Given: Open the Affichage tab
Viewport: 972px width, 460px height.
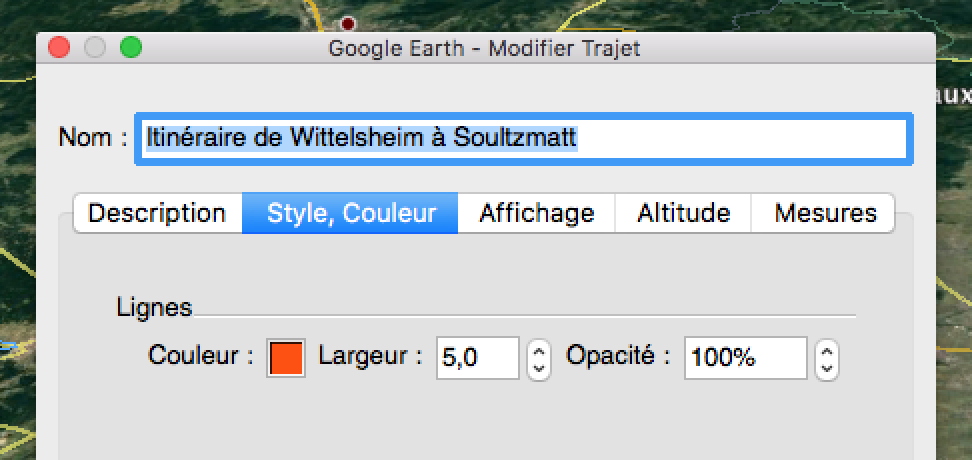Looking at the screenshot, I should point(537,213).
